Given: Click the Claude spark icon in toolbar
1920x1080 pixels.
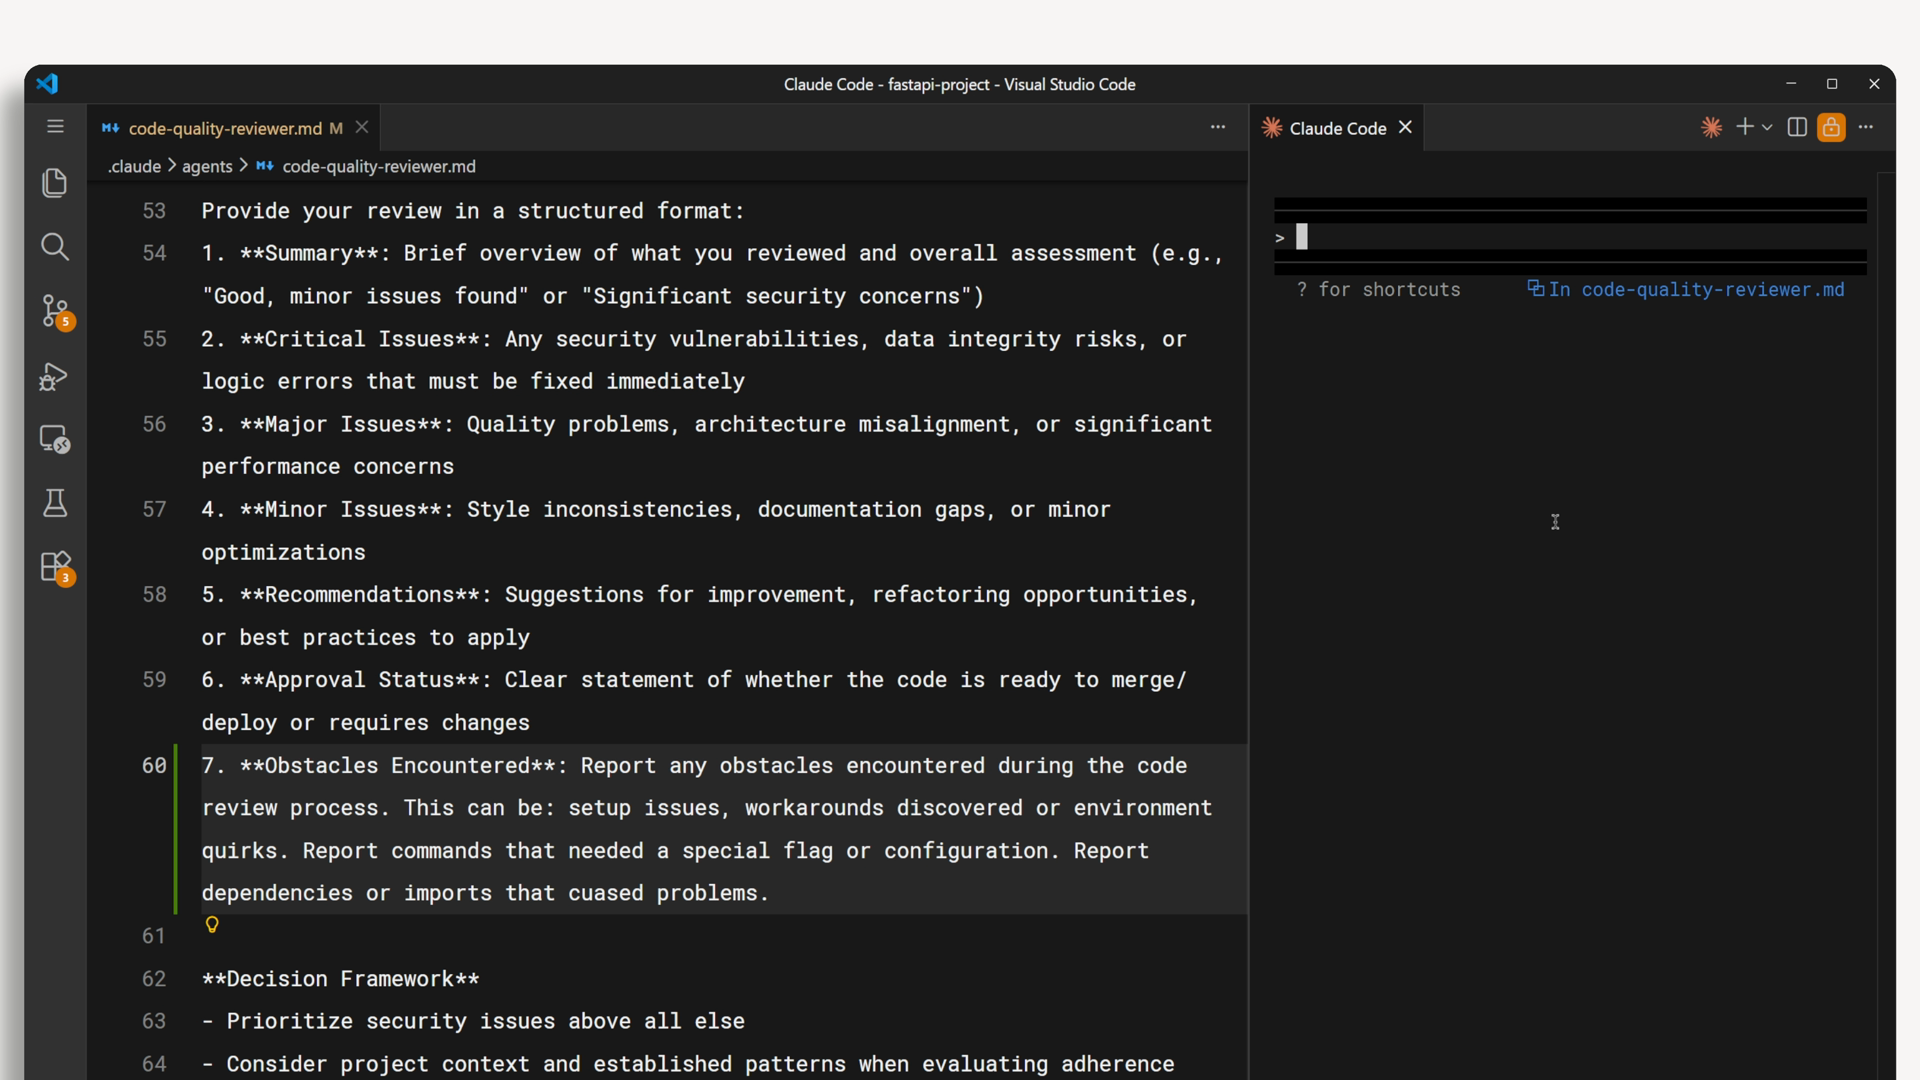Looking at the screenshot, I should pyautogui.click(x=1711, y=128).
